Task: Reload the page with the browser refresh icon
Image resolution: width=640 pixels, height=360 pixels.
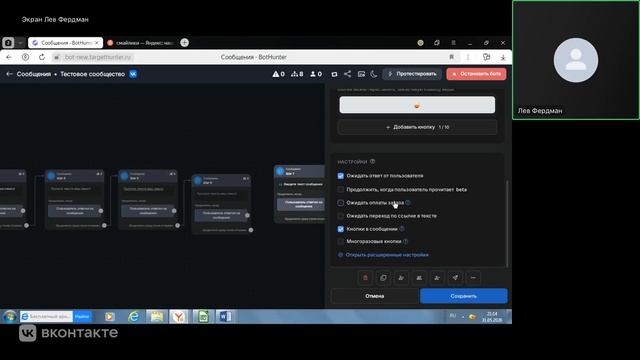Action: tap(42, 57)
